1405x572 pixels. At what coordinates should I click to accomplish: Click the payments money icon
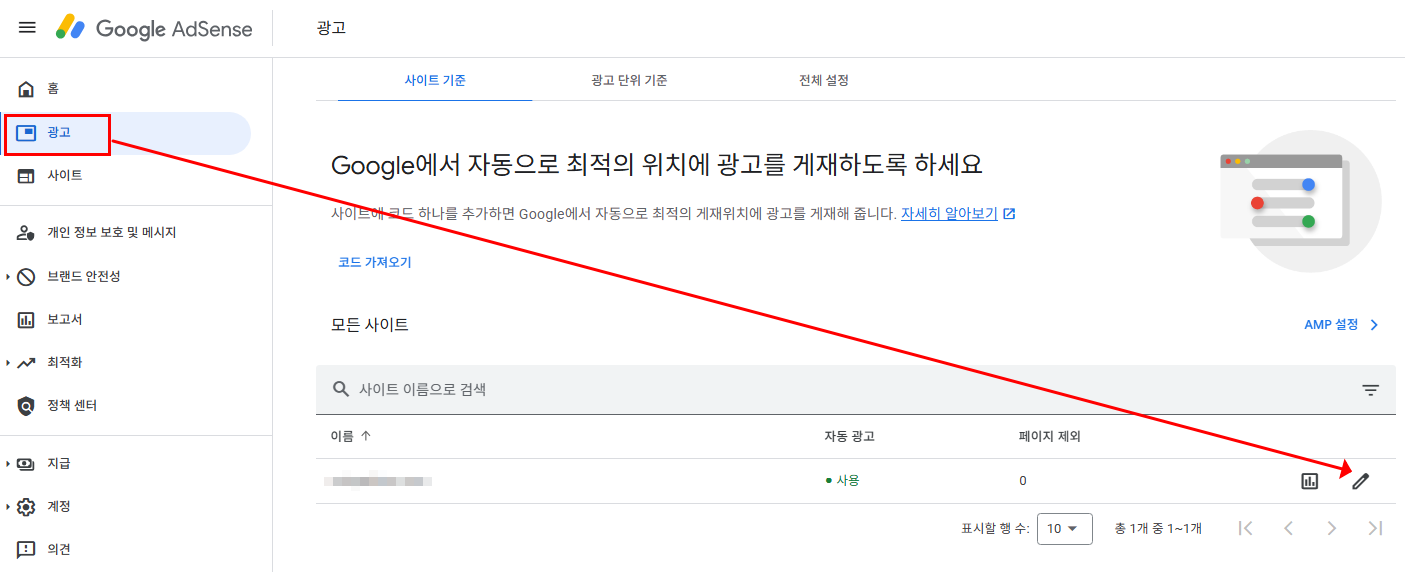27,464
